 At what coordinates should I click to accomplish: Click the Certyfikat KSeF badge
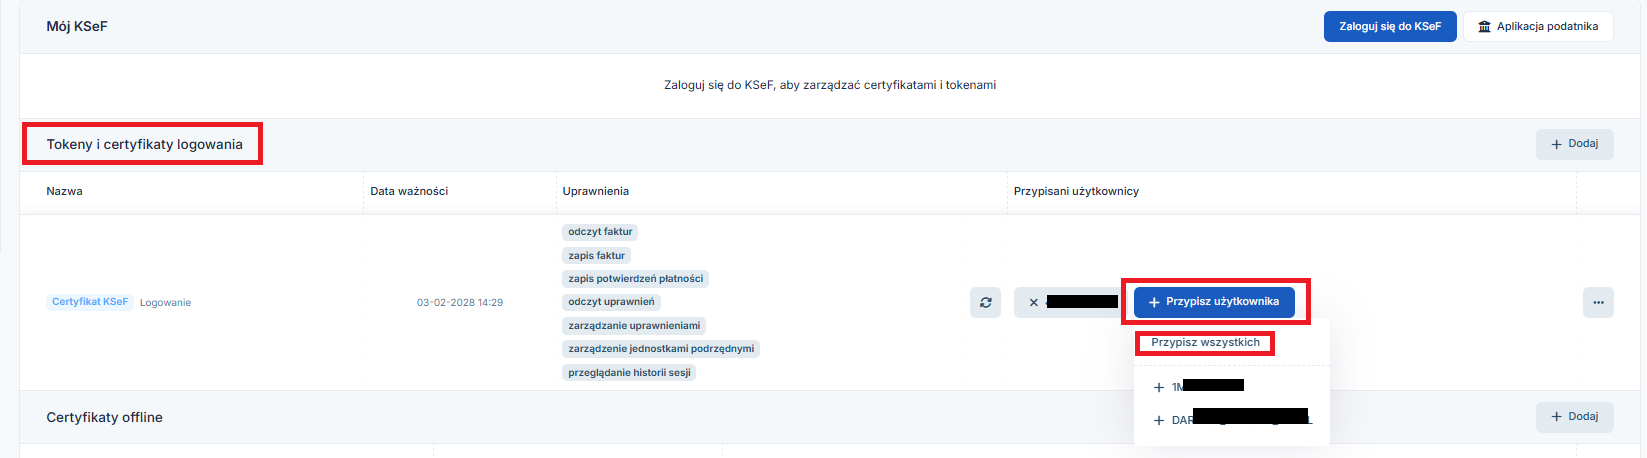point(90,302)
